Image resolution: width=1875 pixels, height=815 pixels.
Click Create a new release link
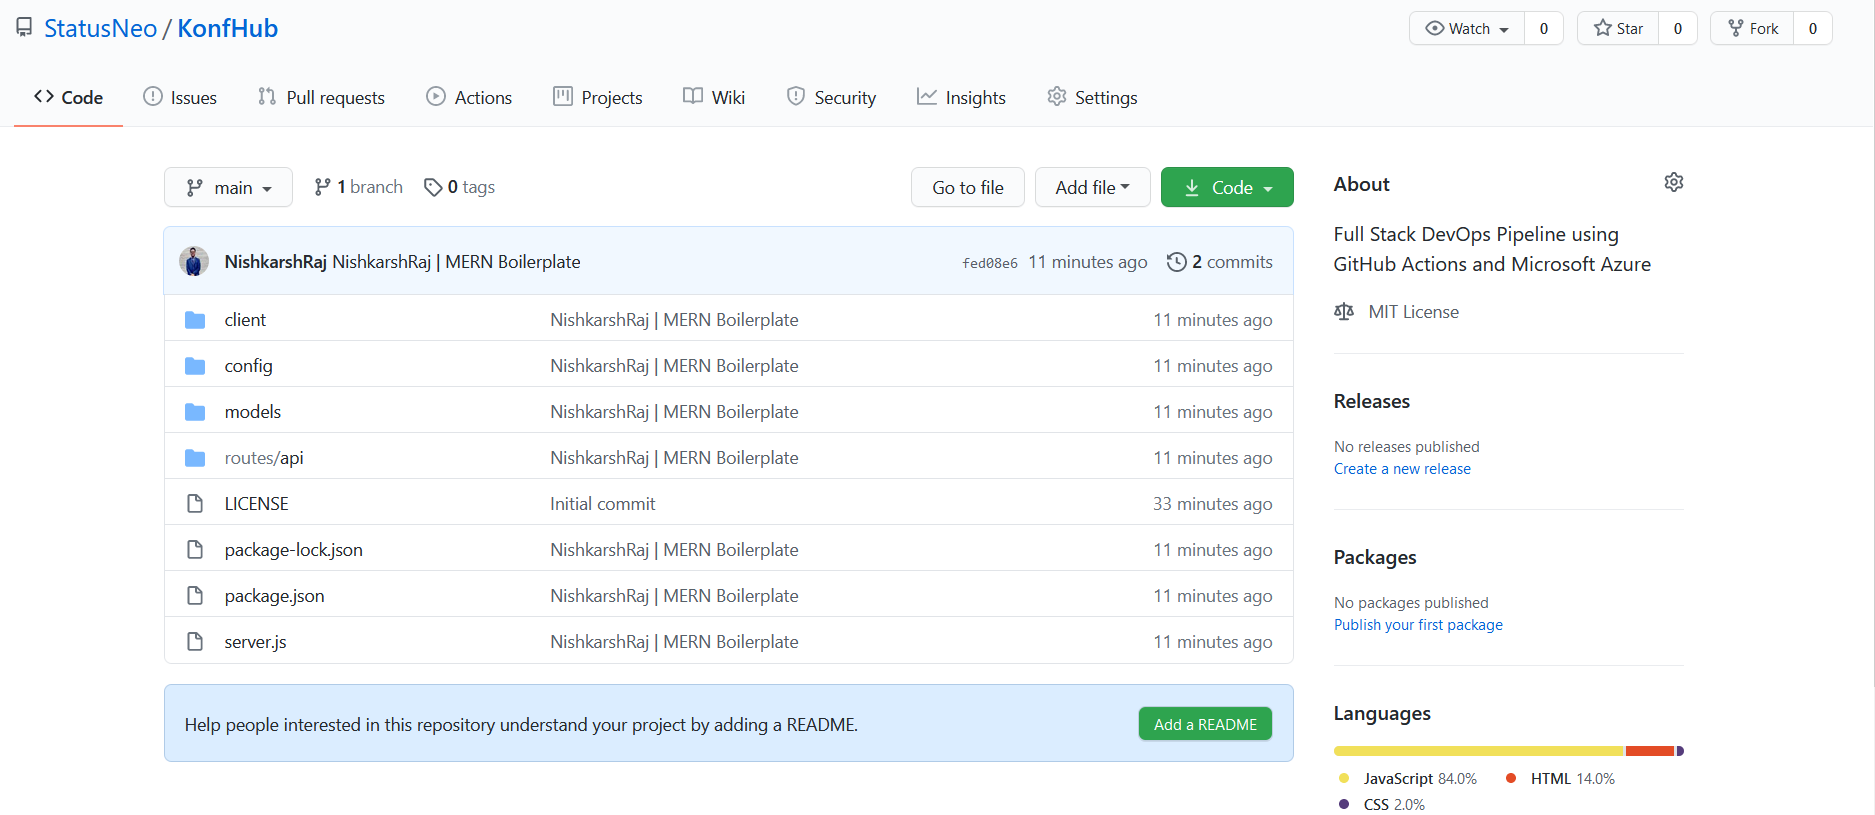coord(1402,469)
